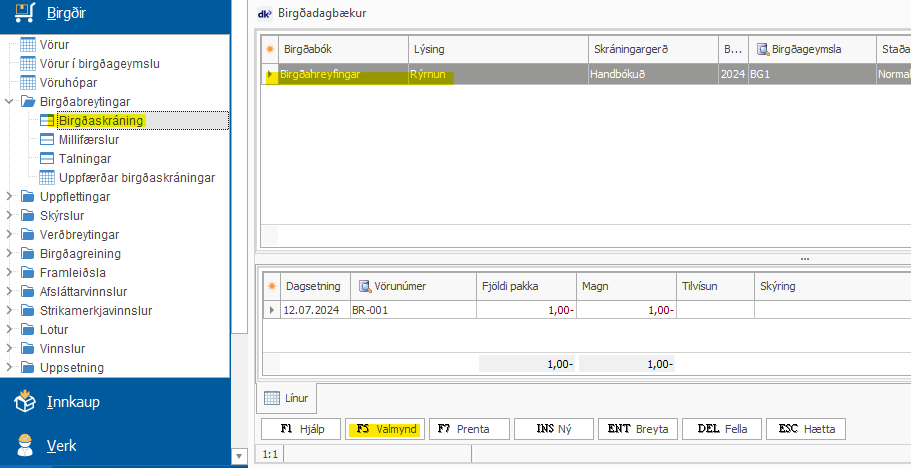Expand the Skýrslur folder

tap(9, 216)
